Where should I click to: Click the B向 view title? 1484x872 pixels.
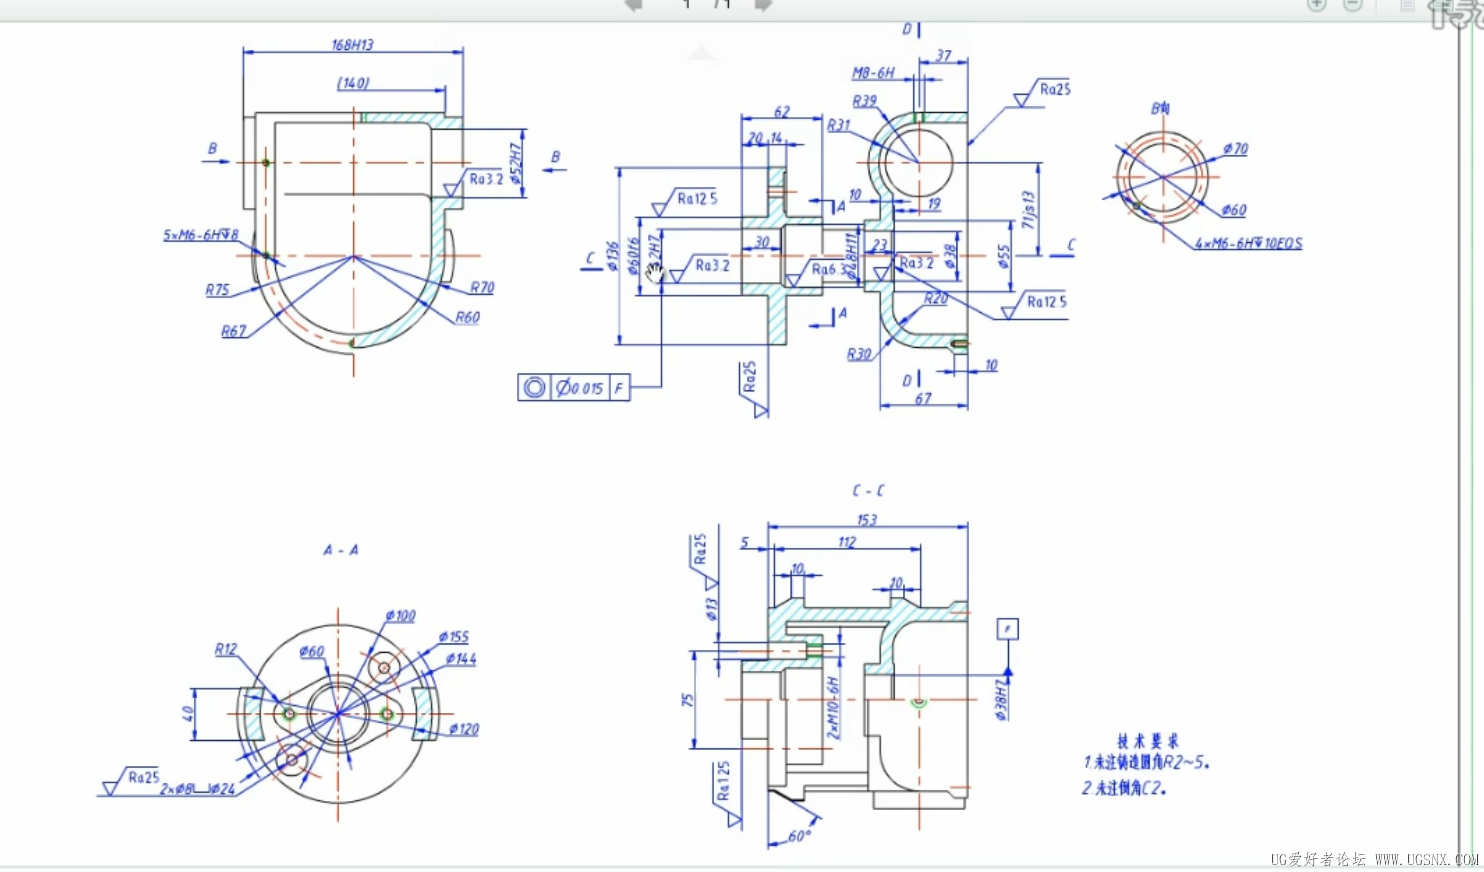pos(1161,108)
